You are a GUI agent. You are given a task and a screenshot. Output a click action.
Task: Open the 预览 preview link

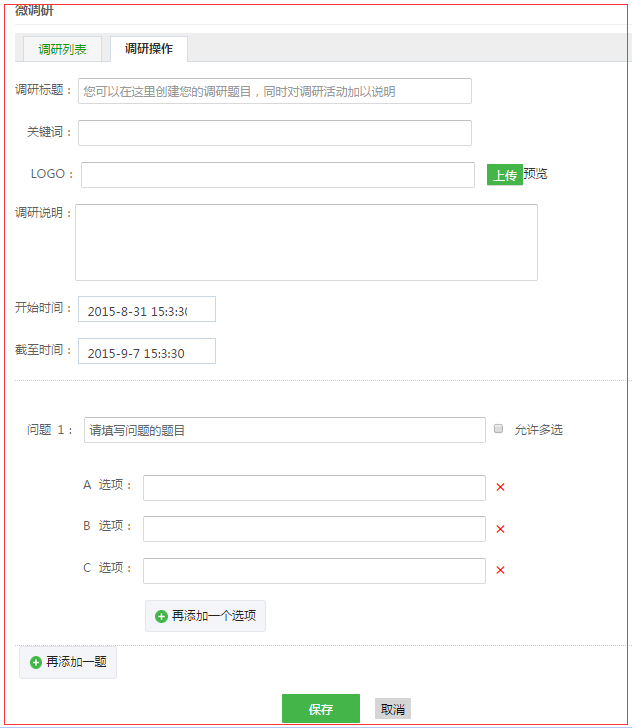535,174
